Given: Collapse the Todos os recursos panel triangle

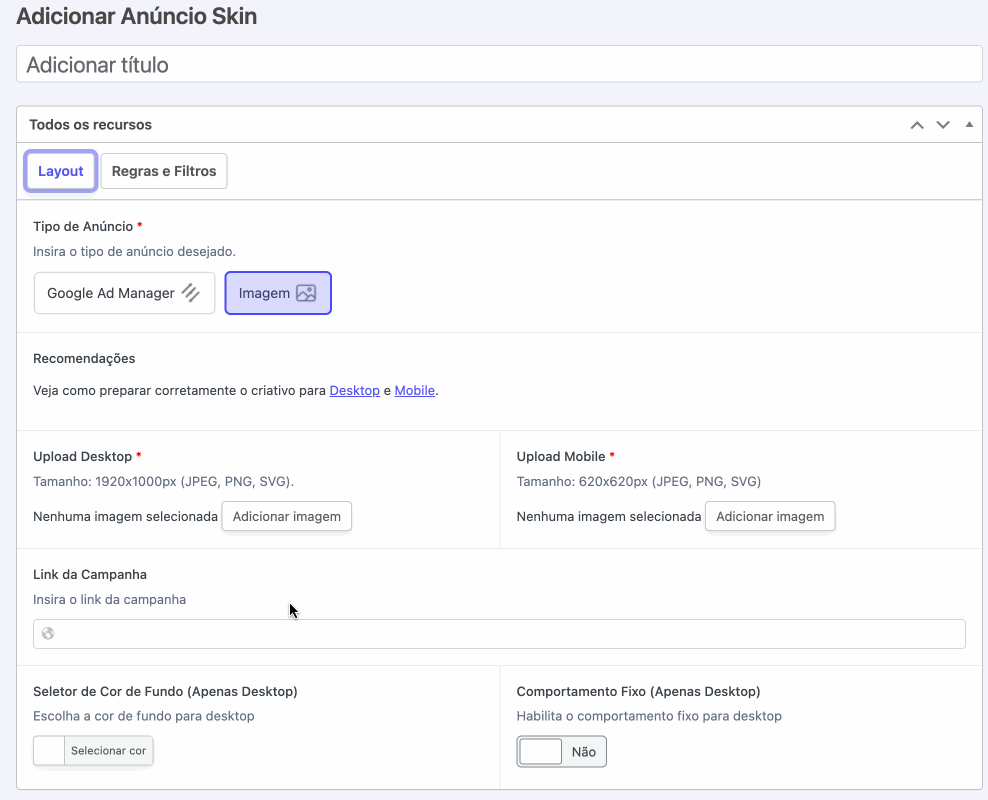Looking at the screenshot, I should 969,125.
